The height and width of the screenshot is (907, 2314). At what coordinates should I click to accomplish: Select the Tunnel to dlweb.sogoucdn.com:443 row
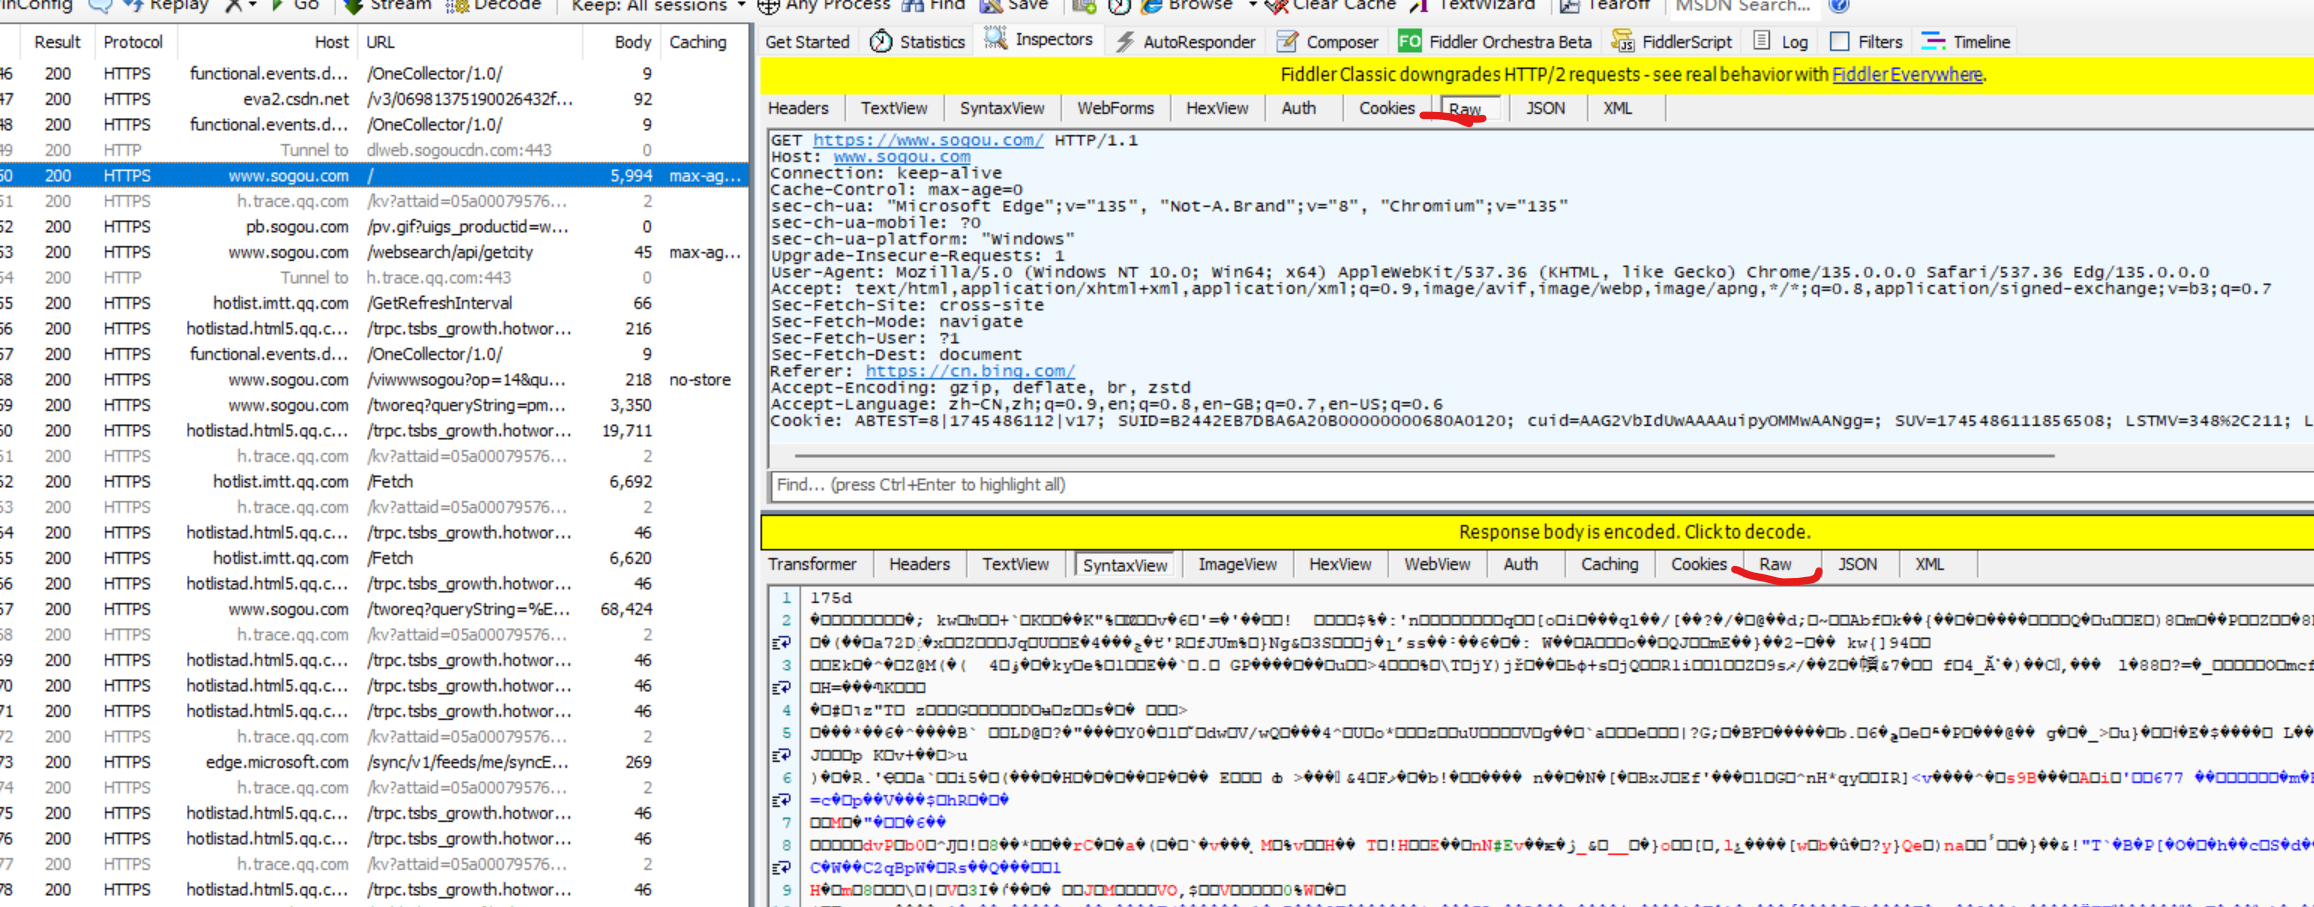374,150
